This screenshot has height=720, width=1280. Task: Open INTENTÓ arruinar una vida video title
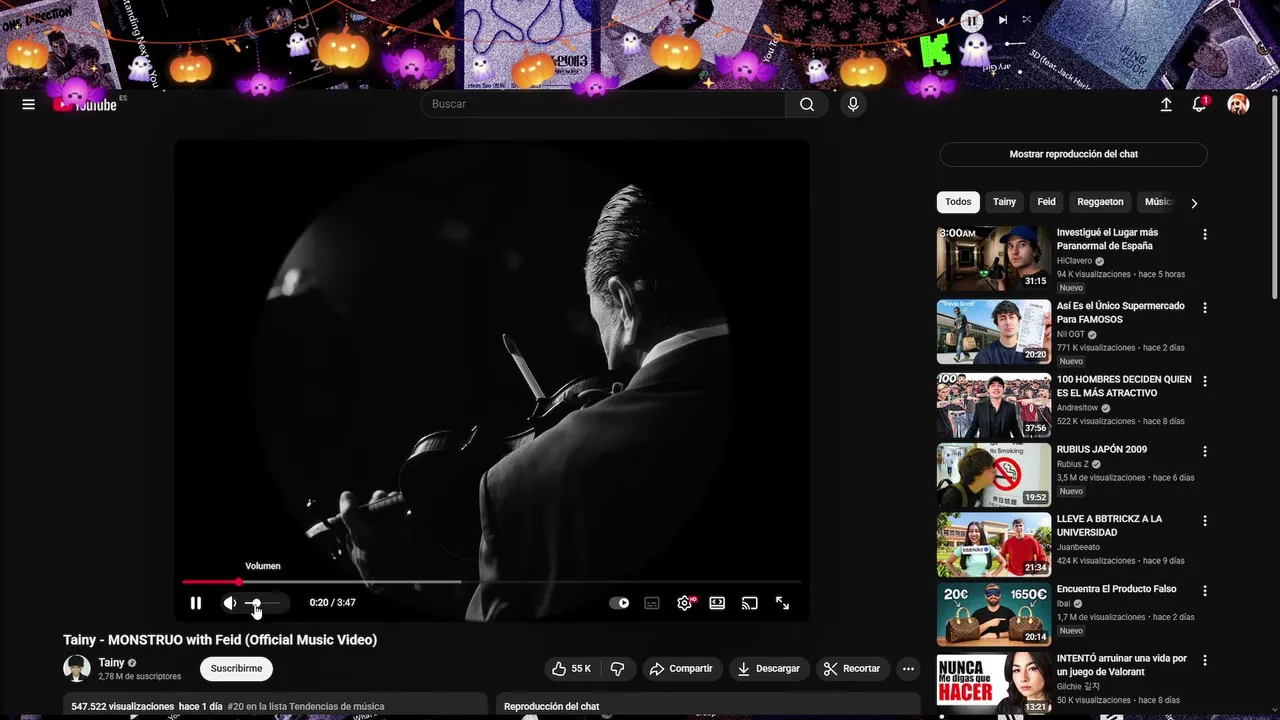[1122, 665]
